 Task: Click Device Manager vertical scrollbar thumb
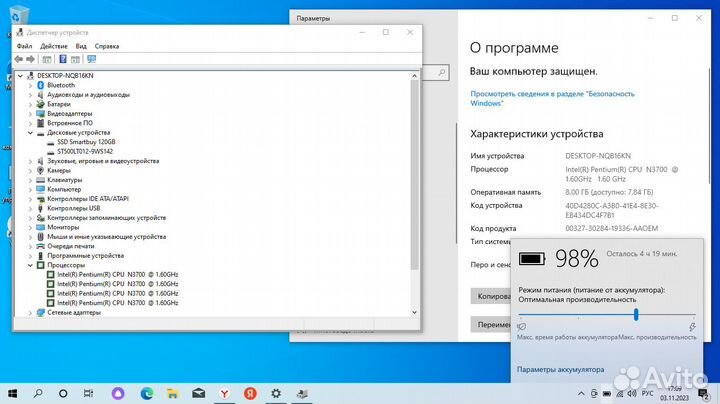(414, 174)
